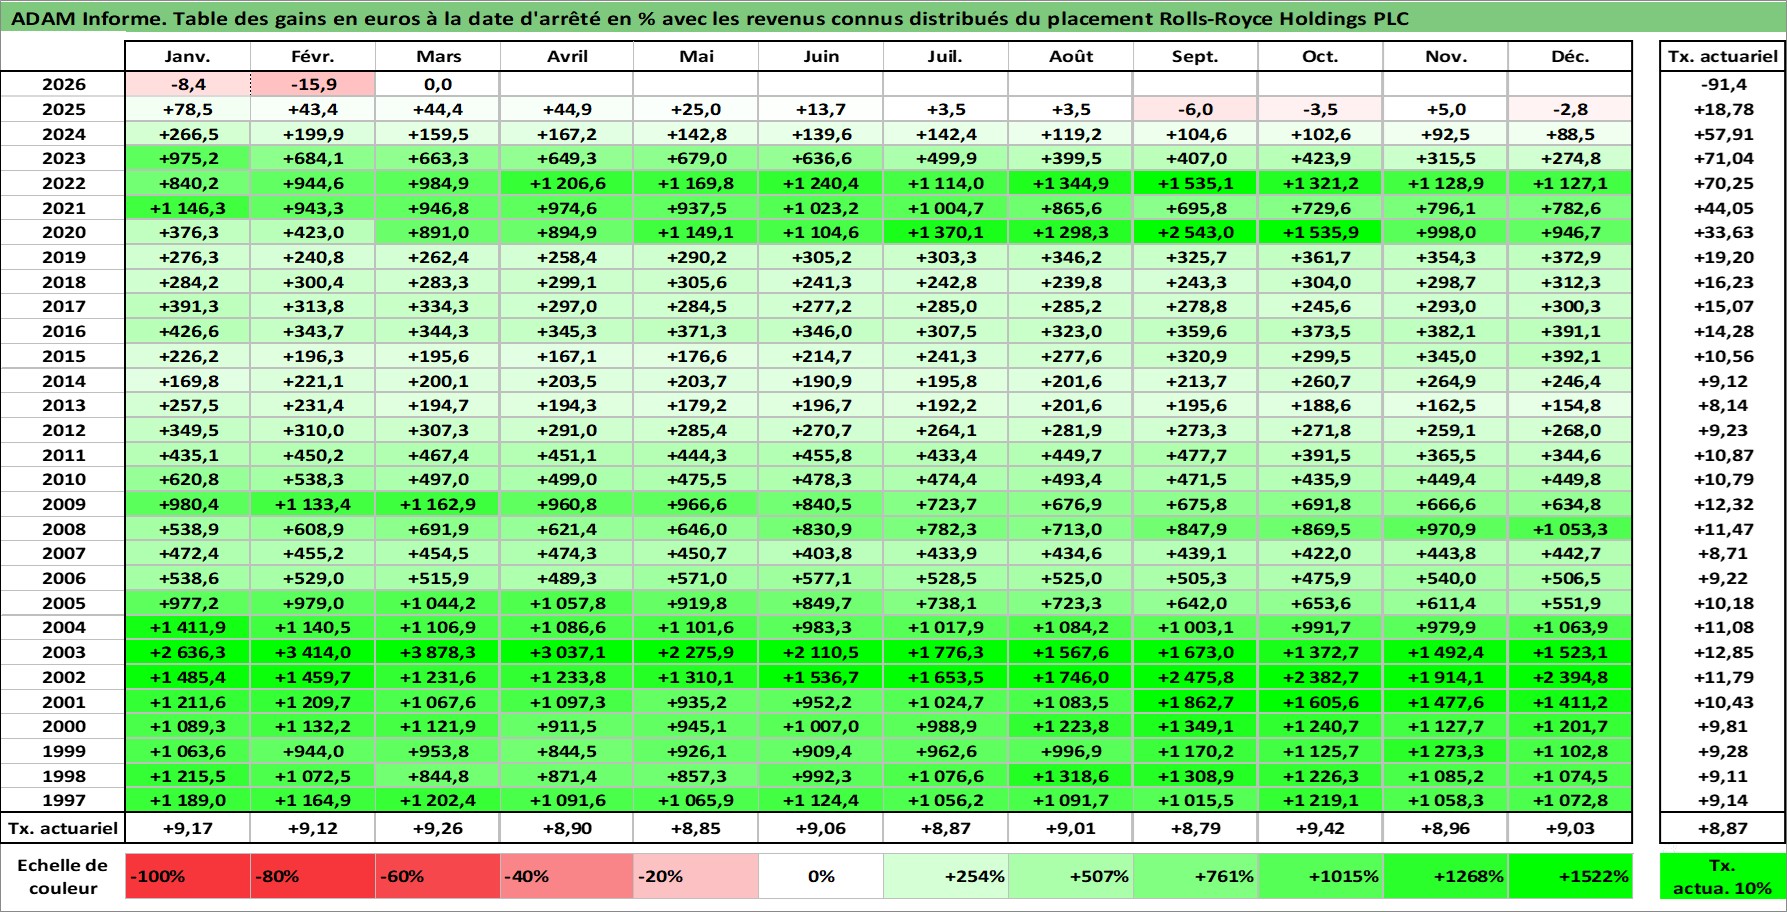The image size is (1787, 912).
Task: Select the +1 370,1 cell in 2020
Action: coord(946,232)
